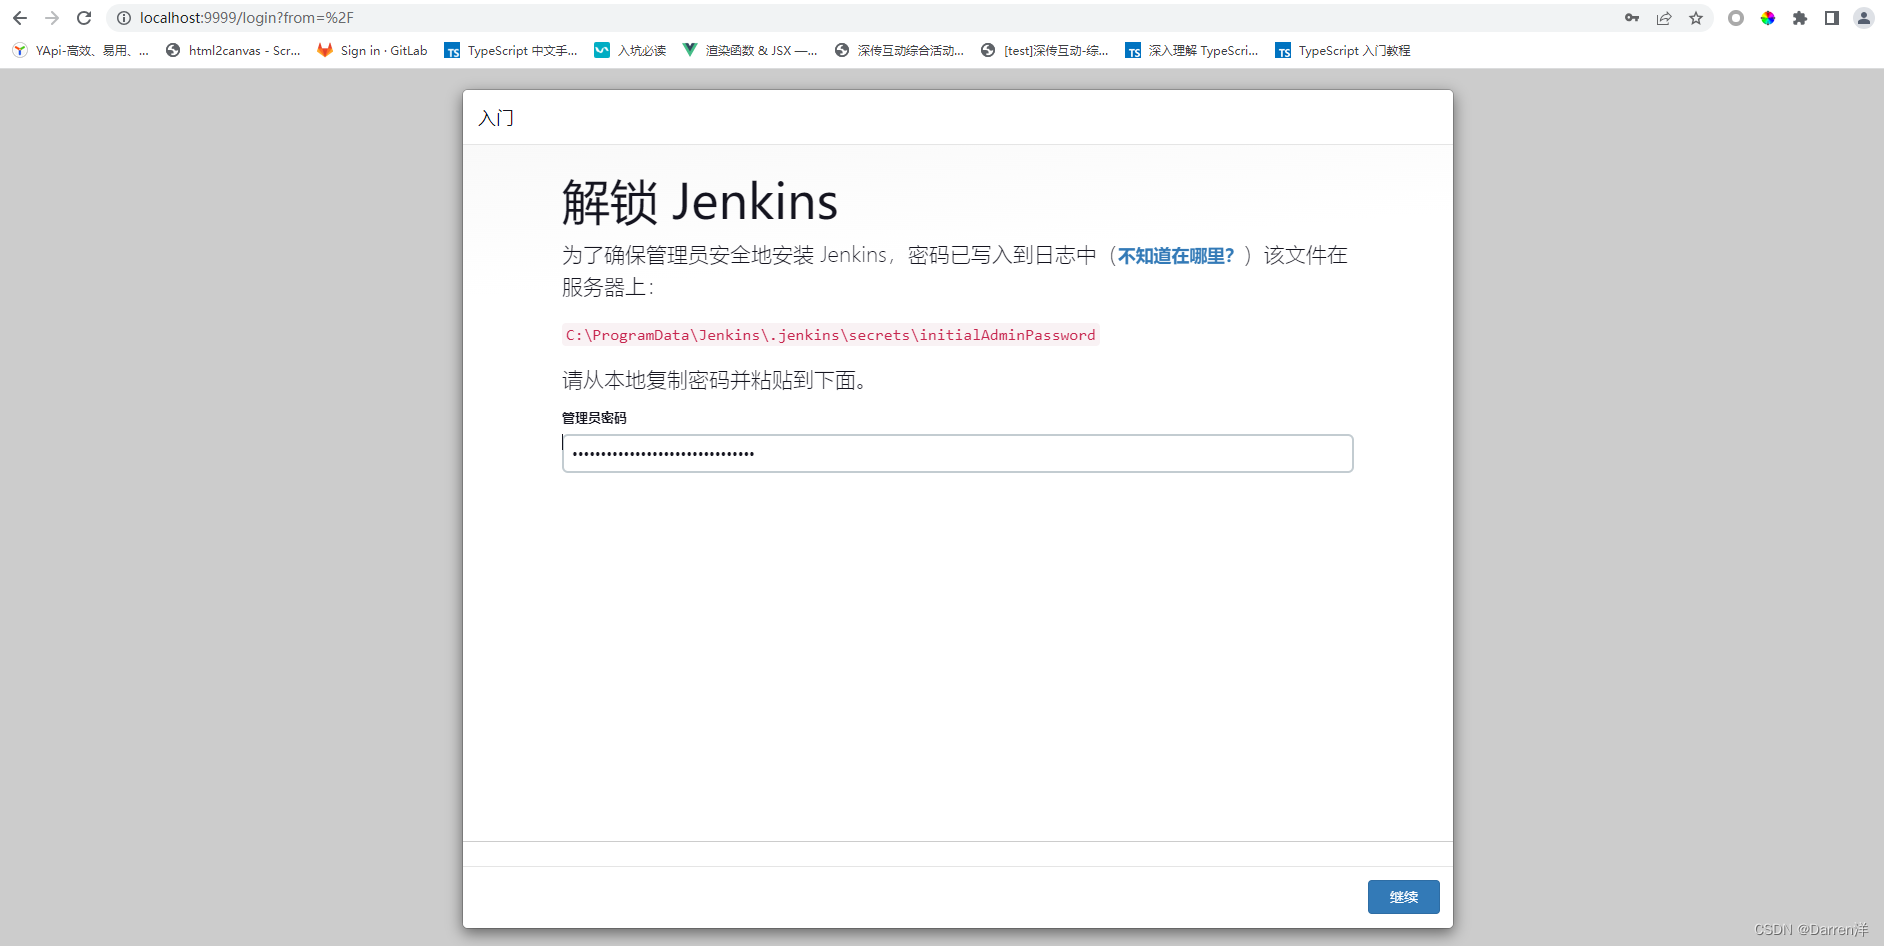Open the html2canvas bookmark

point(233,50)
